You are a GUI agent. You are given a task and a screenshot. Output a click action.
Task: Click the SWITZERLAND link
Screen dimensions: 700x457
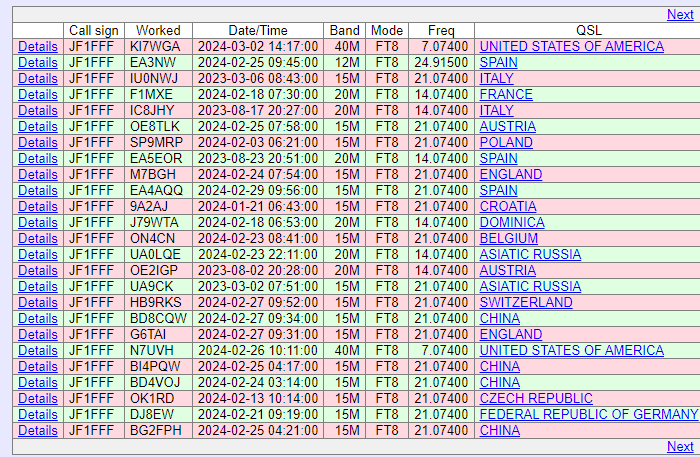pos(526,303)
